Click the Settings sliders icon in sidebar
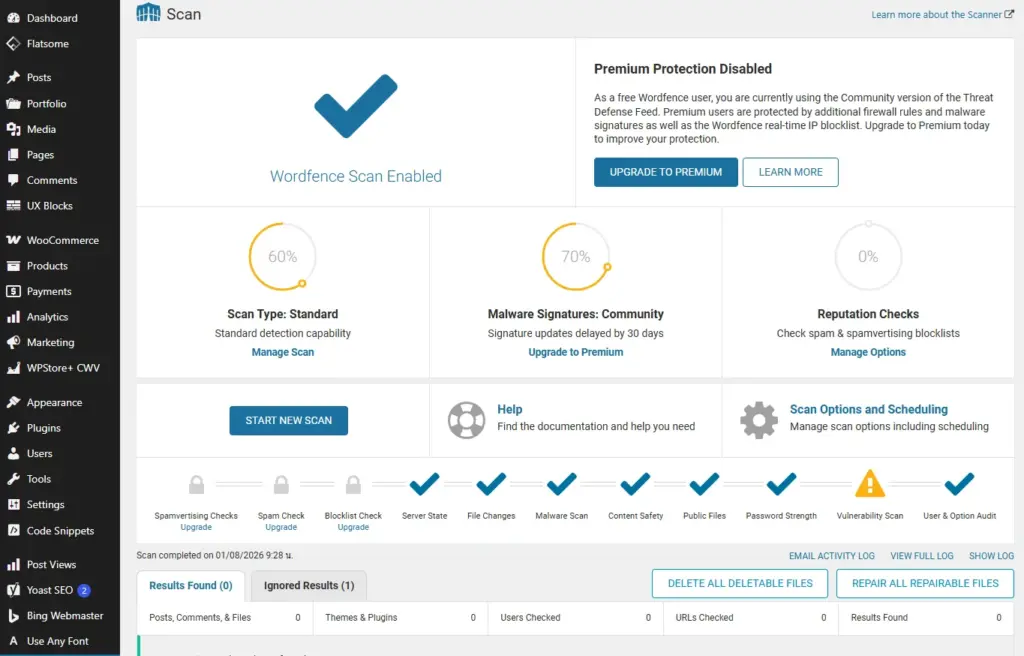Screen dimensions: 1024x656 click(13, 504)
